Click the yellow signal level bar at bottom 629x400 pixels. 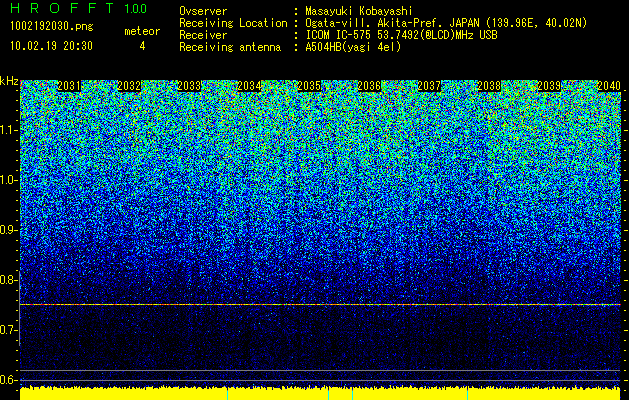pos(320,394)
